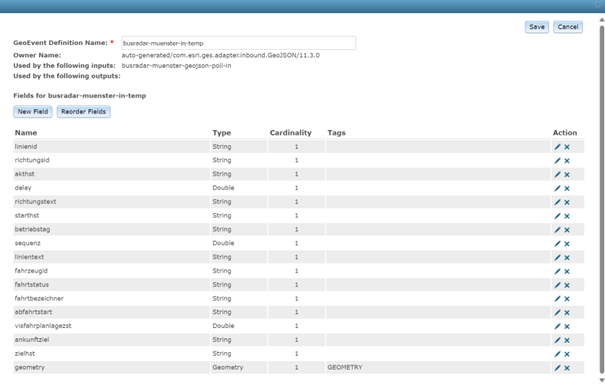Screen dimensions: 605x384
Task: Delete the zielhst field
Action: pos(567,354)
